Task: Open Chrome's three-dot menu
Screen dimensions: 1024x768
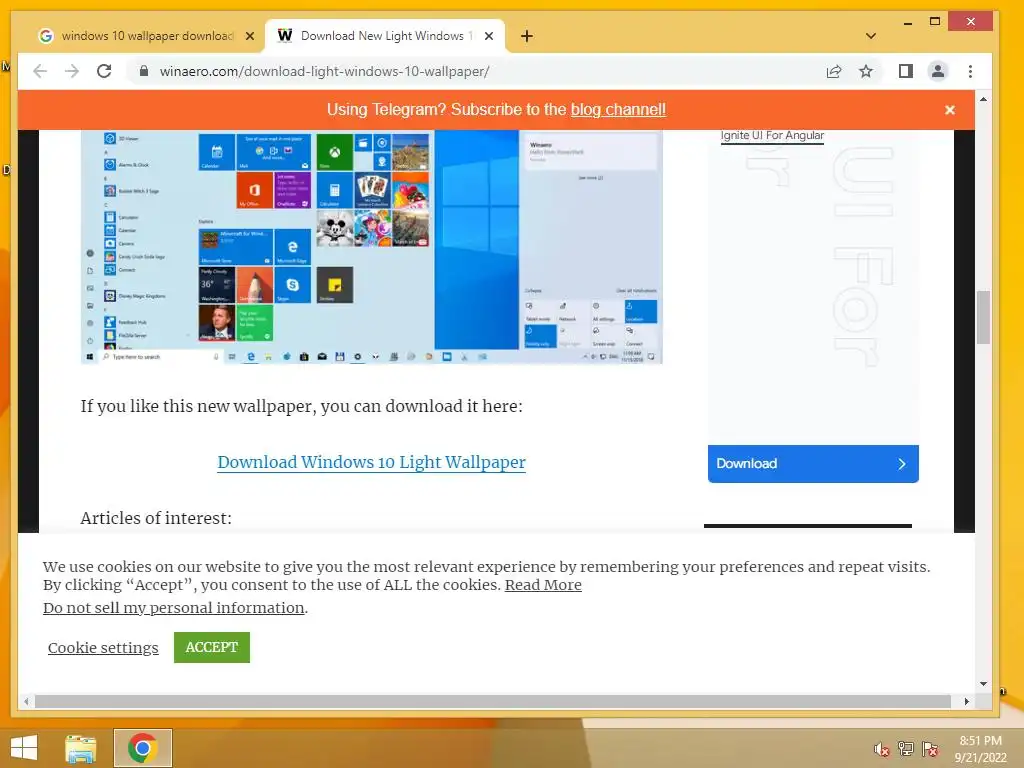Action: (970, 71)
